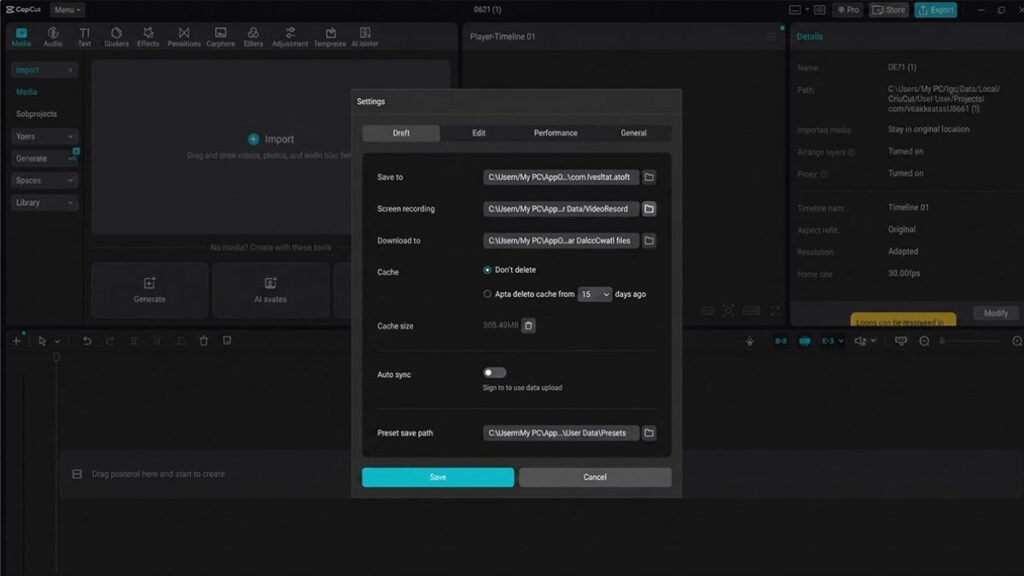The image size is (1024, 576).
Task: Save the settings
Action: coord(438,477)
